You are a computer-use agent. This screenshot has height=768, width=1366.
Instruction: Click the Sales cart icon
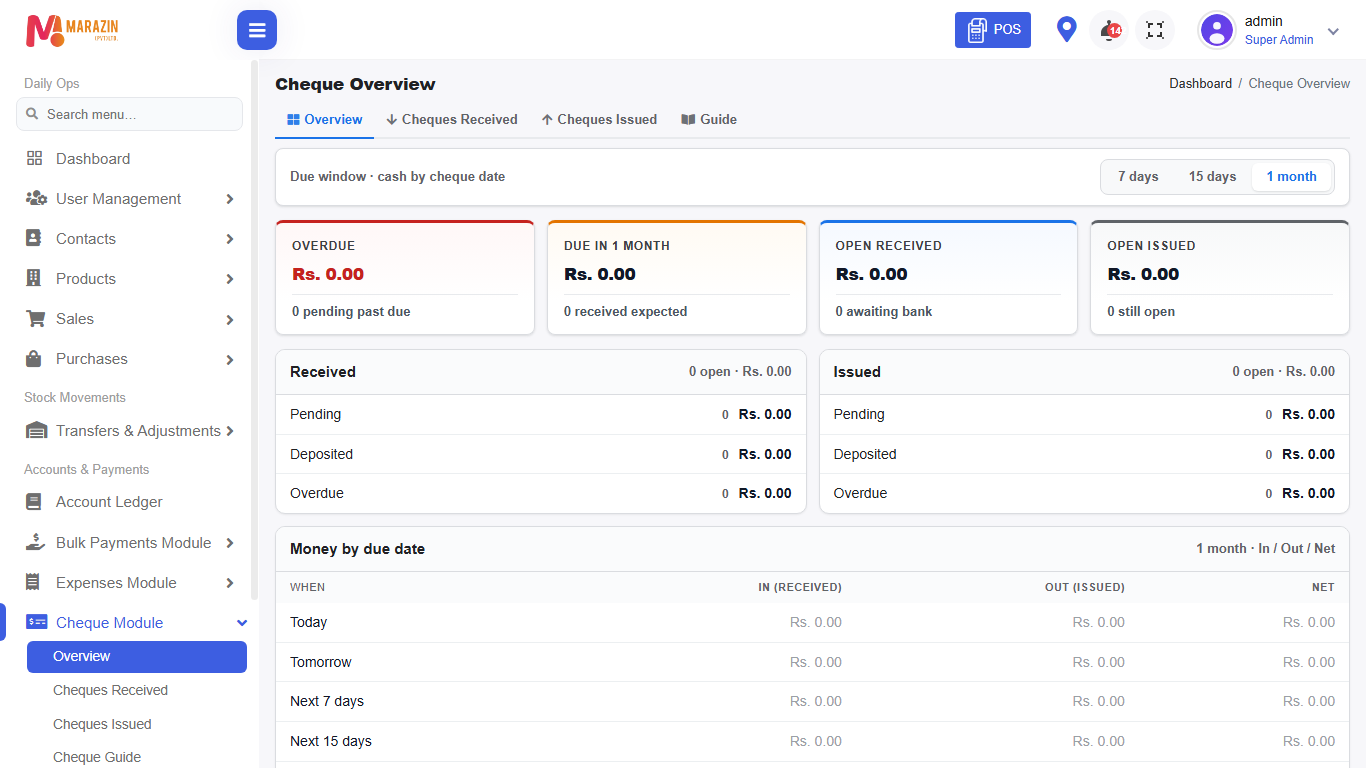click(36, 319)
